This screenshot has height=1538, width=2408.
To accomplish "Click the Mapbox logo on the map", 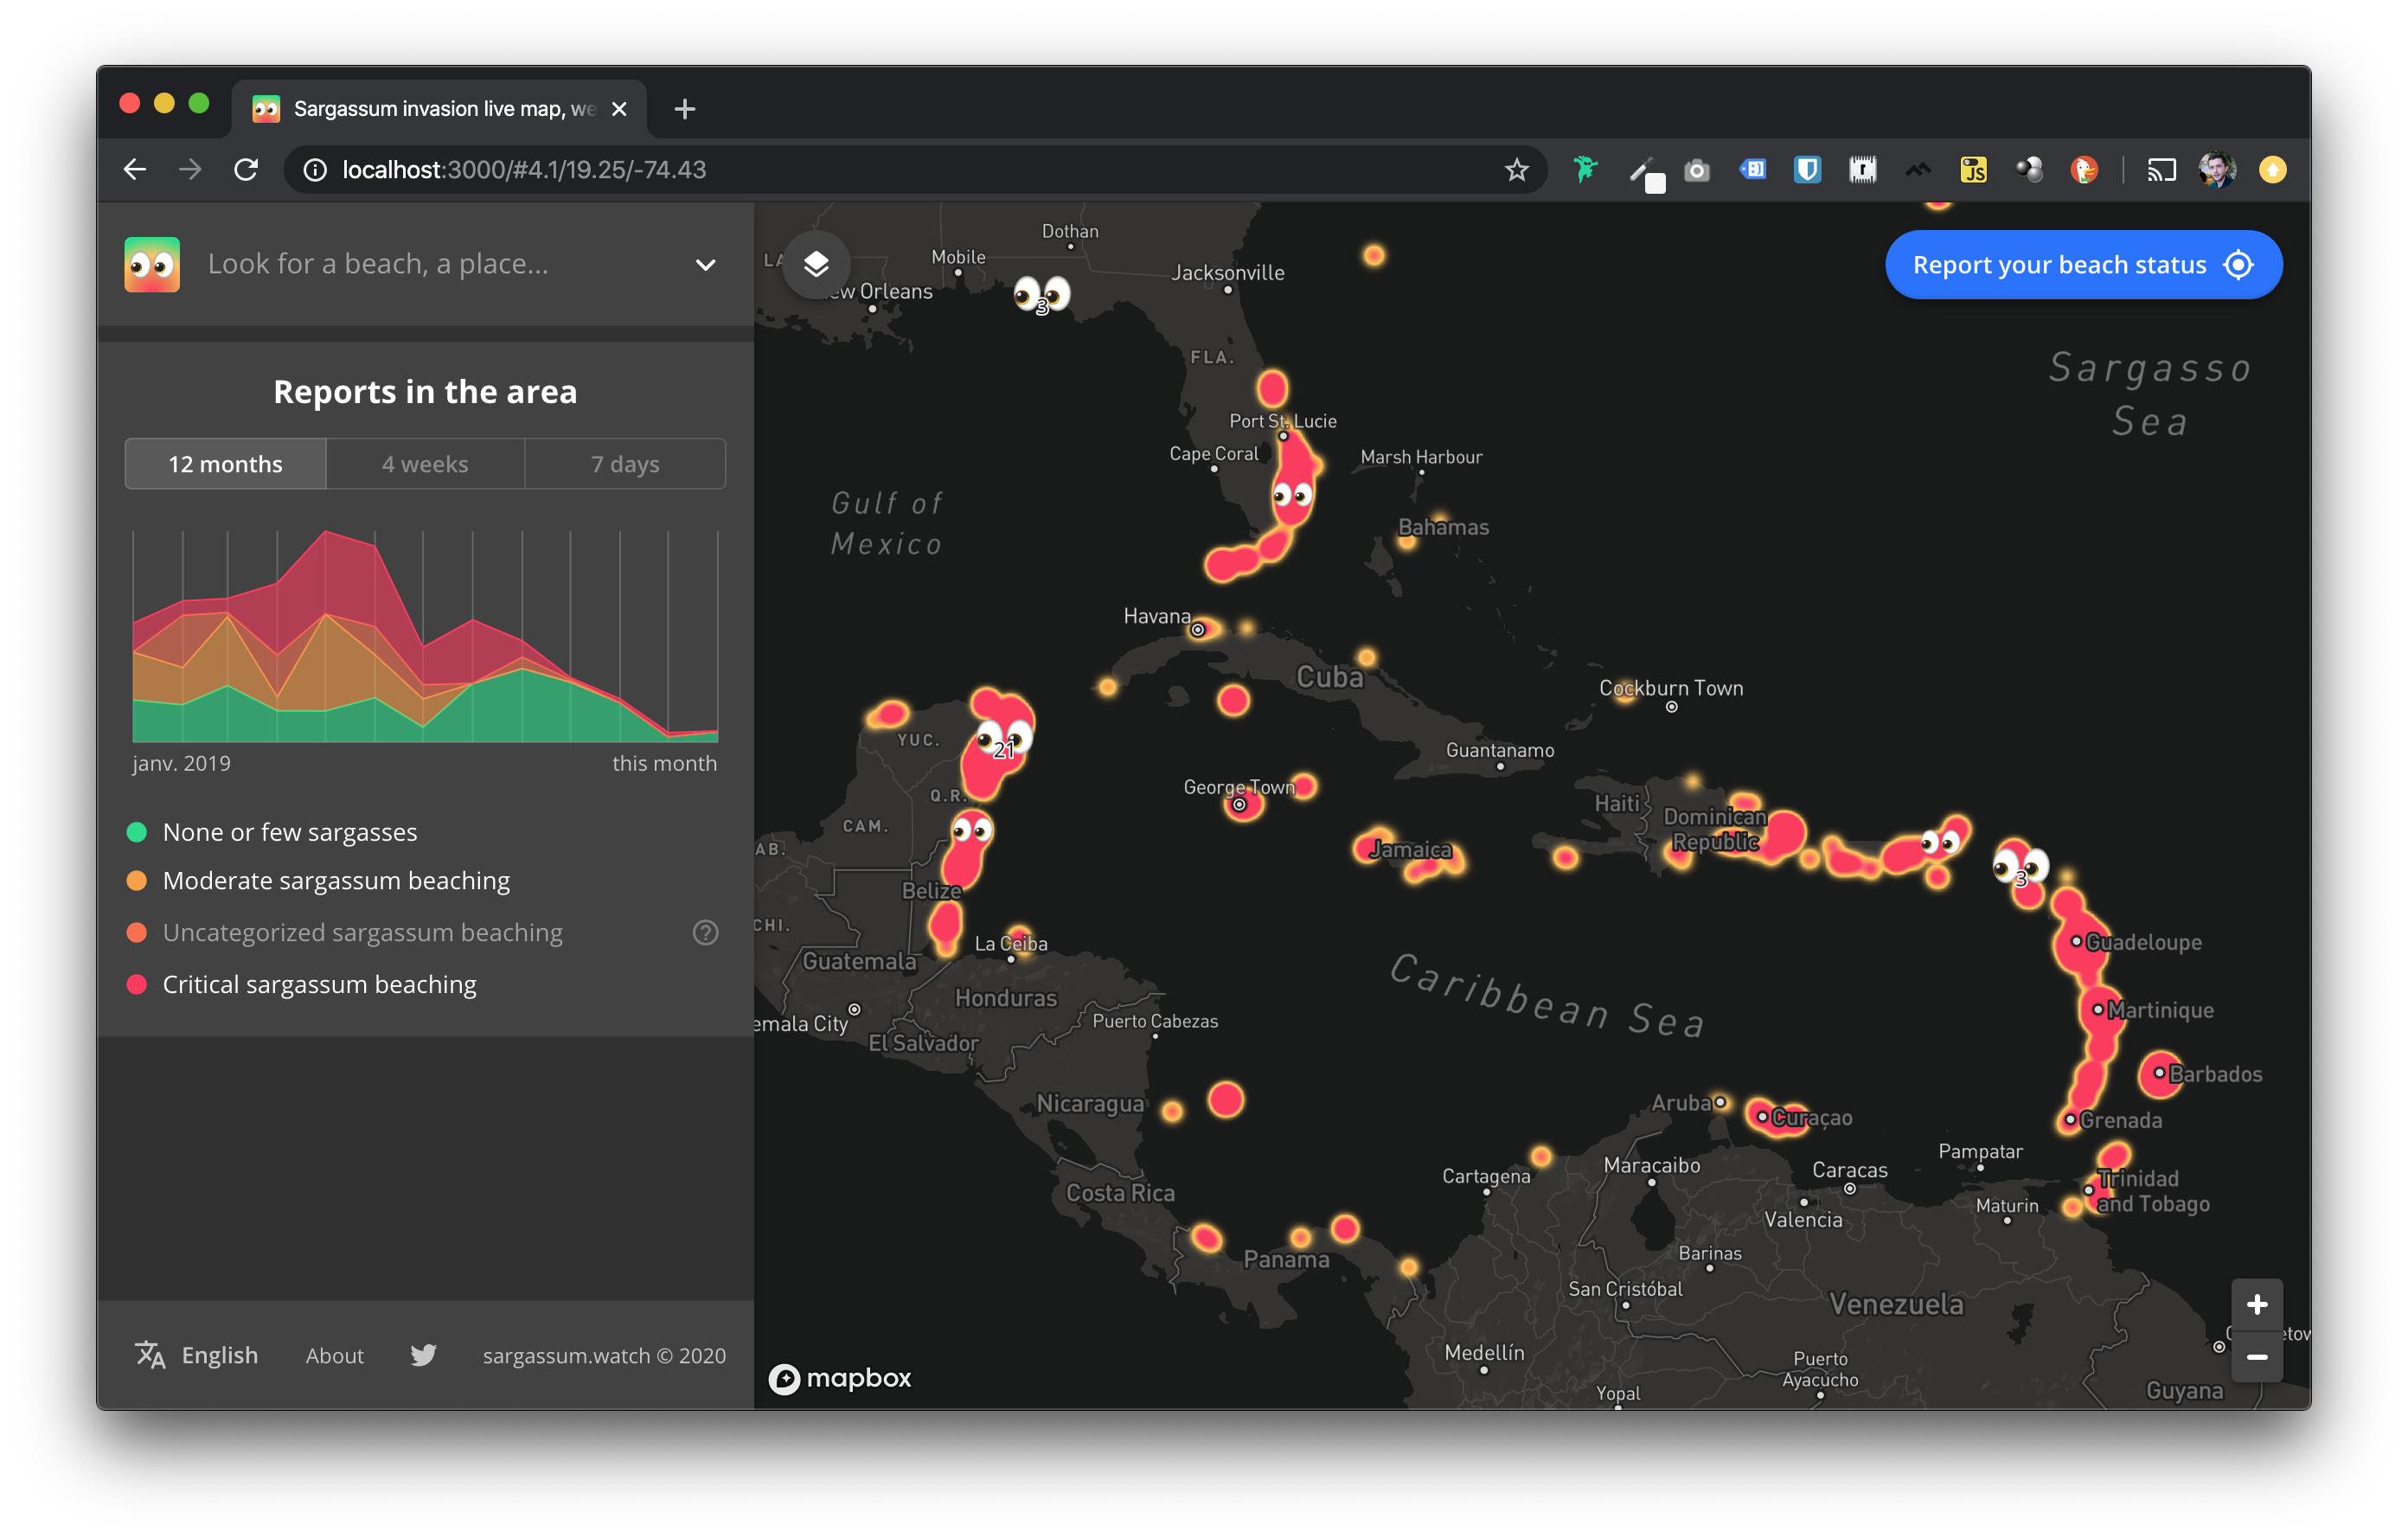I will tap(840, 1378).
